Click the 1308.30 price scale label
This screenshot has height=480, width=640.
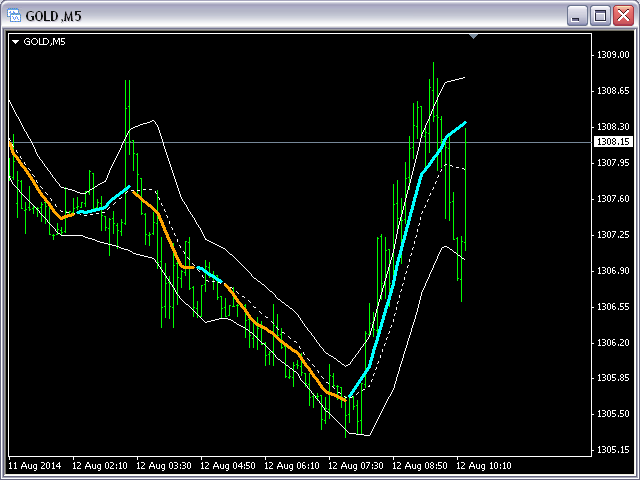coord(613,127)
